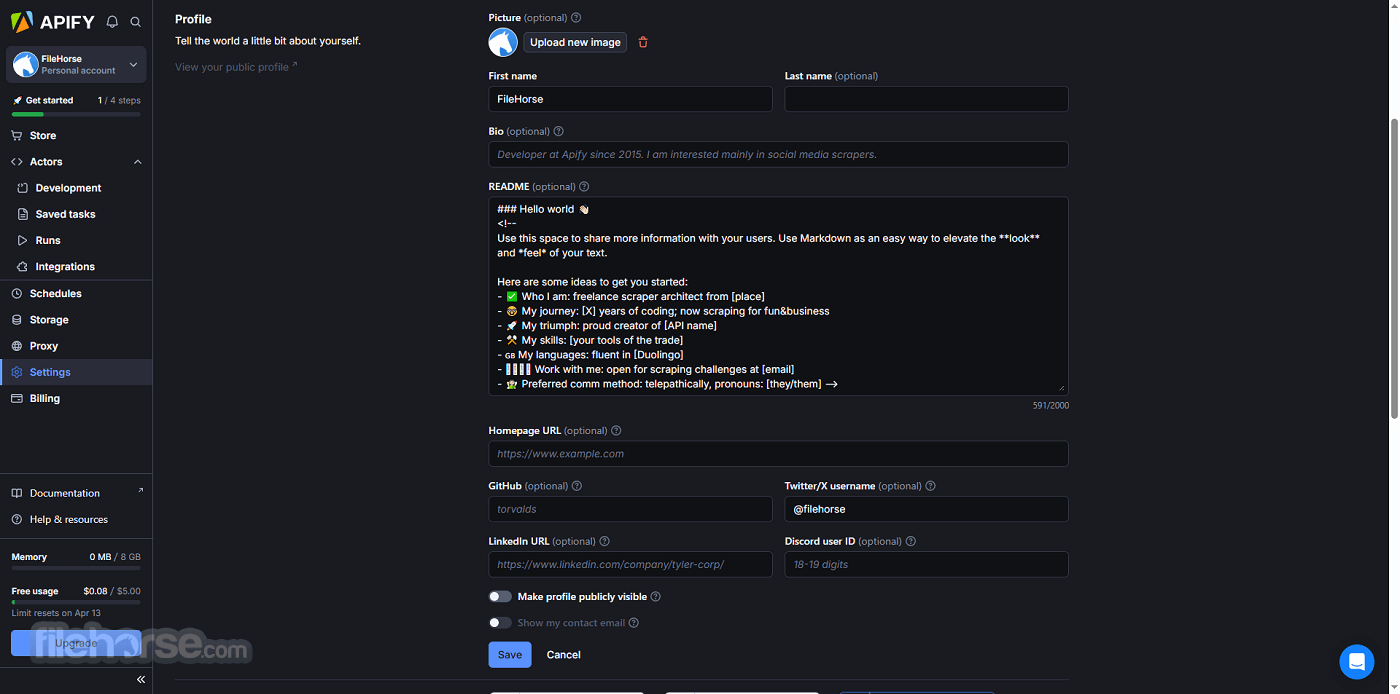
Task: Click the Proxy globe icon
Action: pyautogui.click(x=17, y=346)
